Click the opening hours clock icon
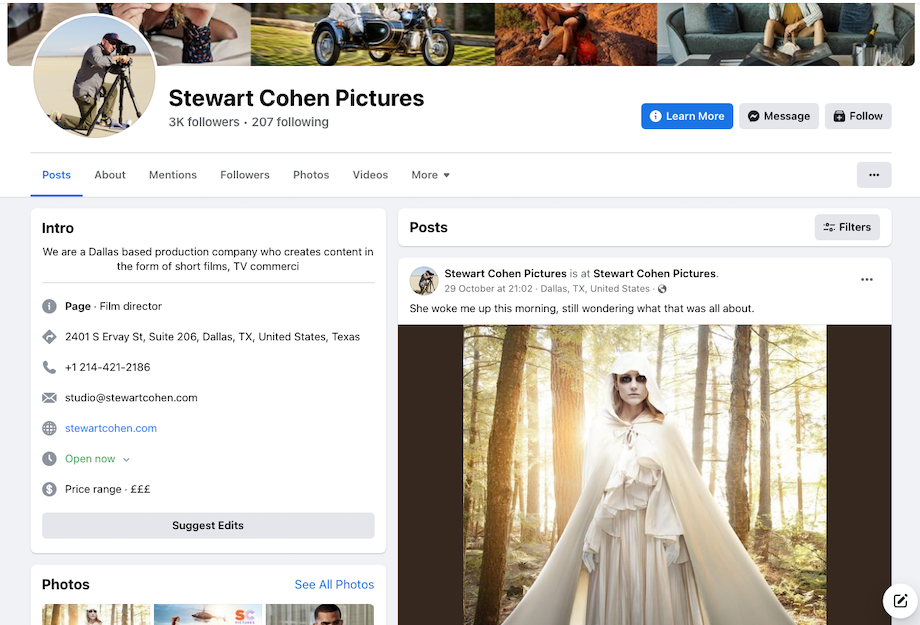The width and height of the screenshot is (920, 625). point(49,459)
